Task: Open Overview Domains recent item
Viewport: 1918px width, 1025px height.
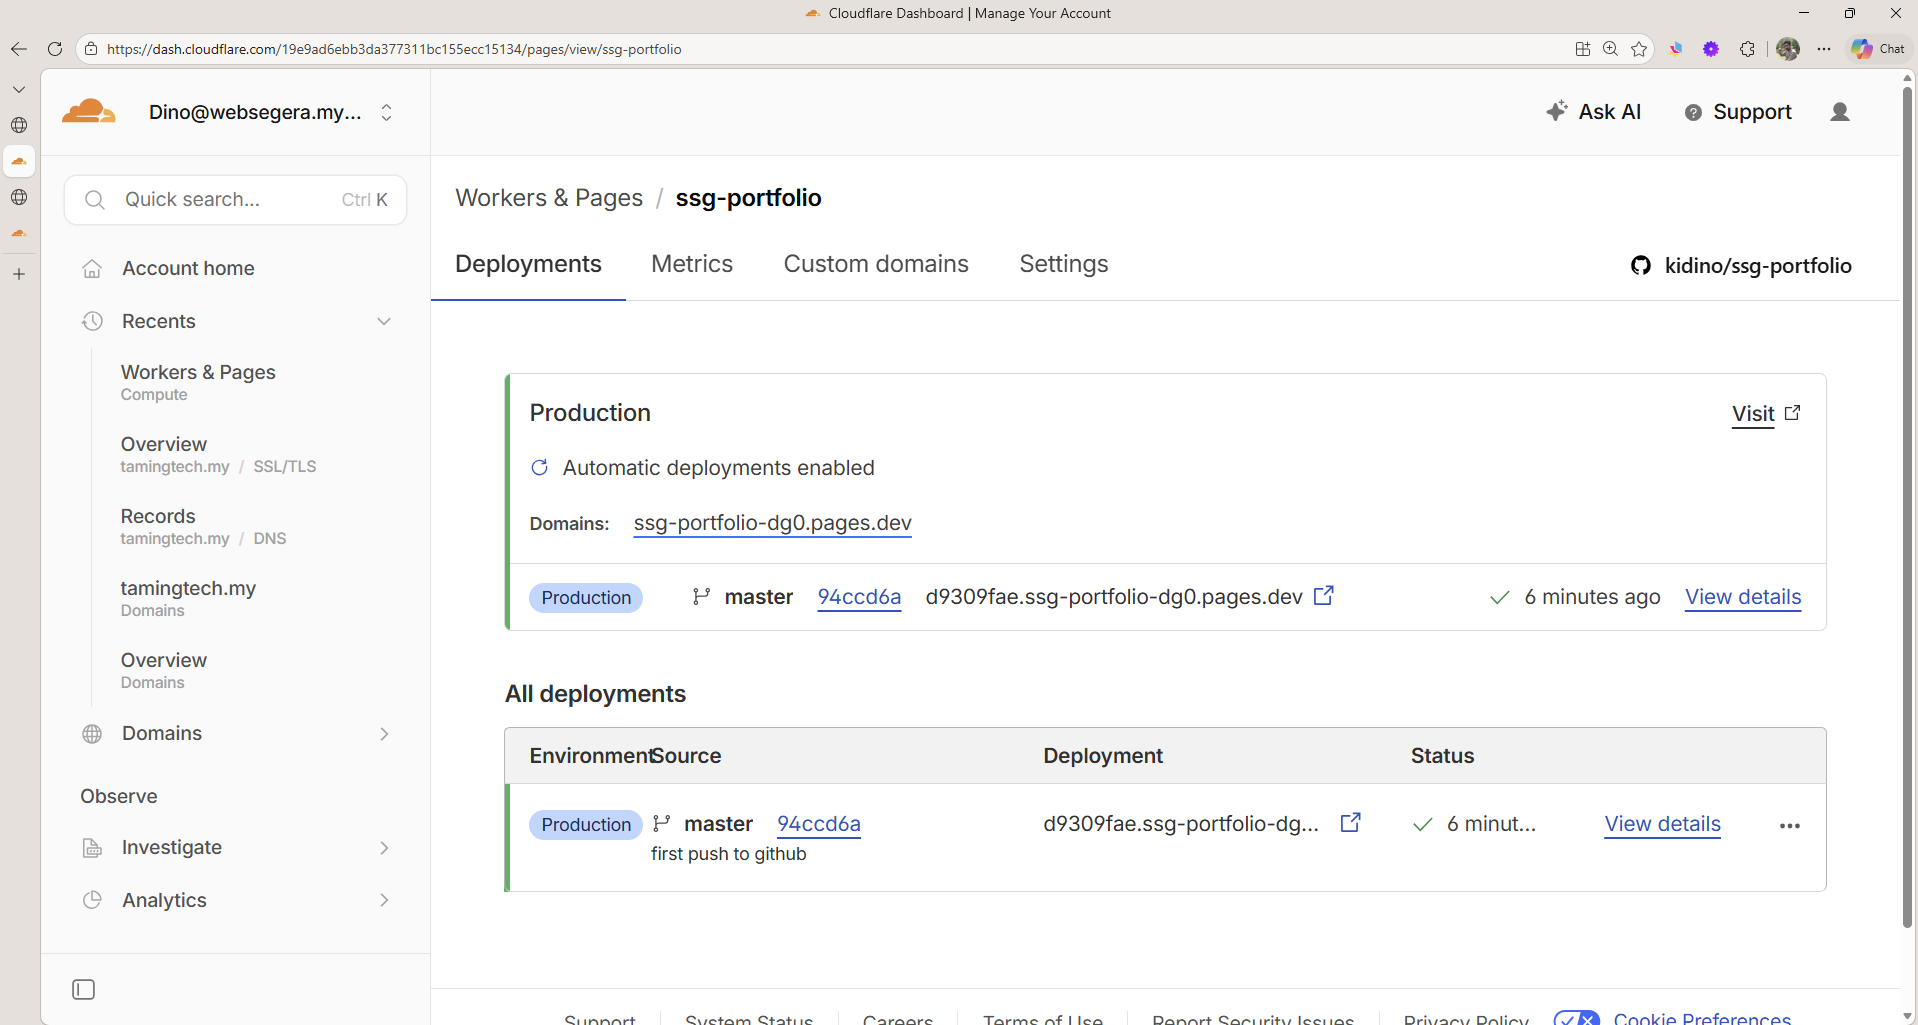Action: (x=164, y=670)
